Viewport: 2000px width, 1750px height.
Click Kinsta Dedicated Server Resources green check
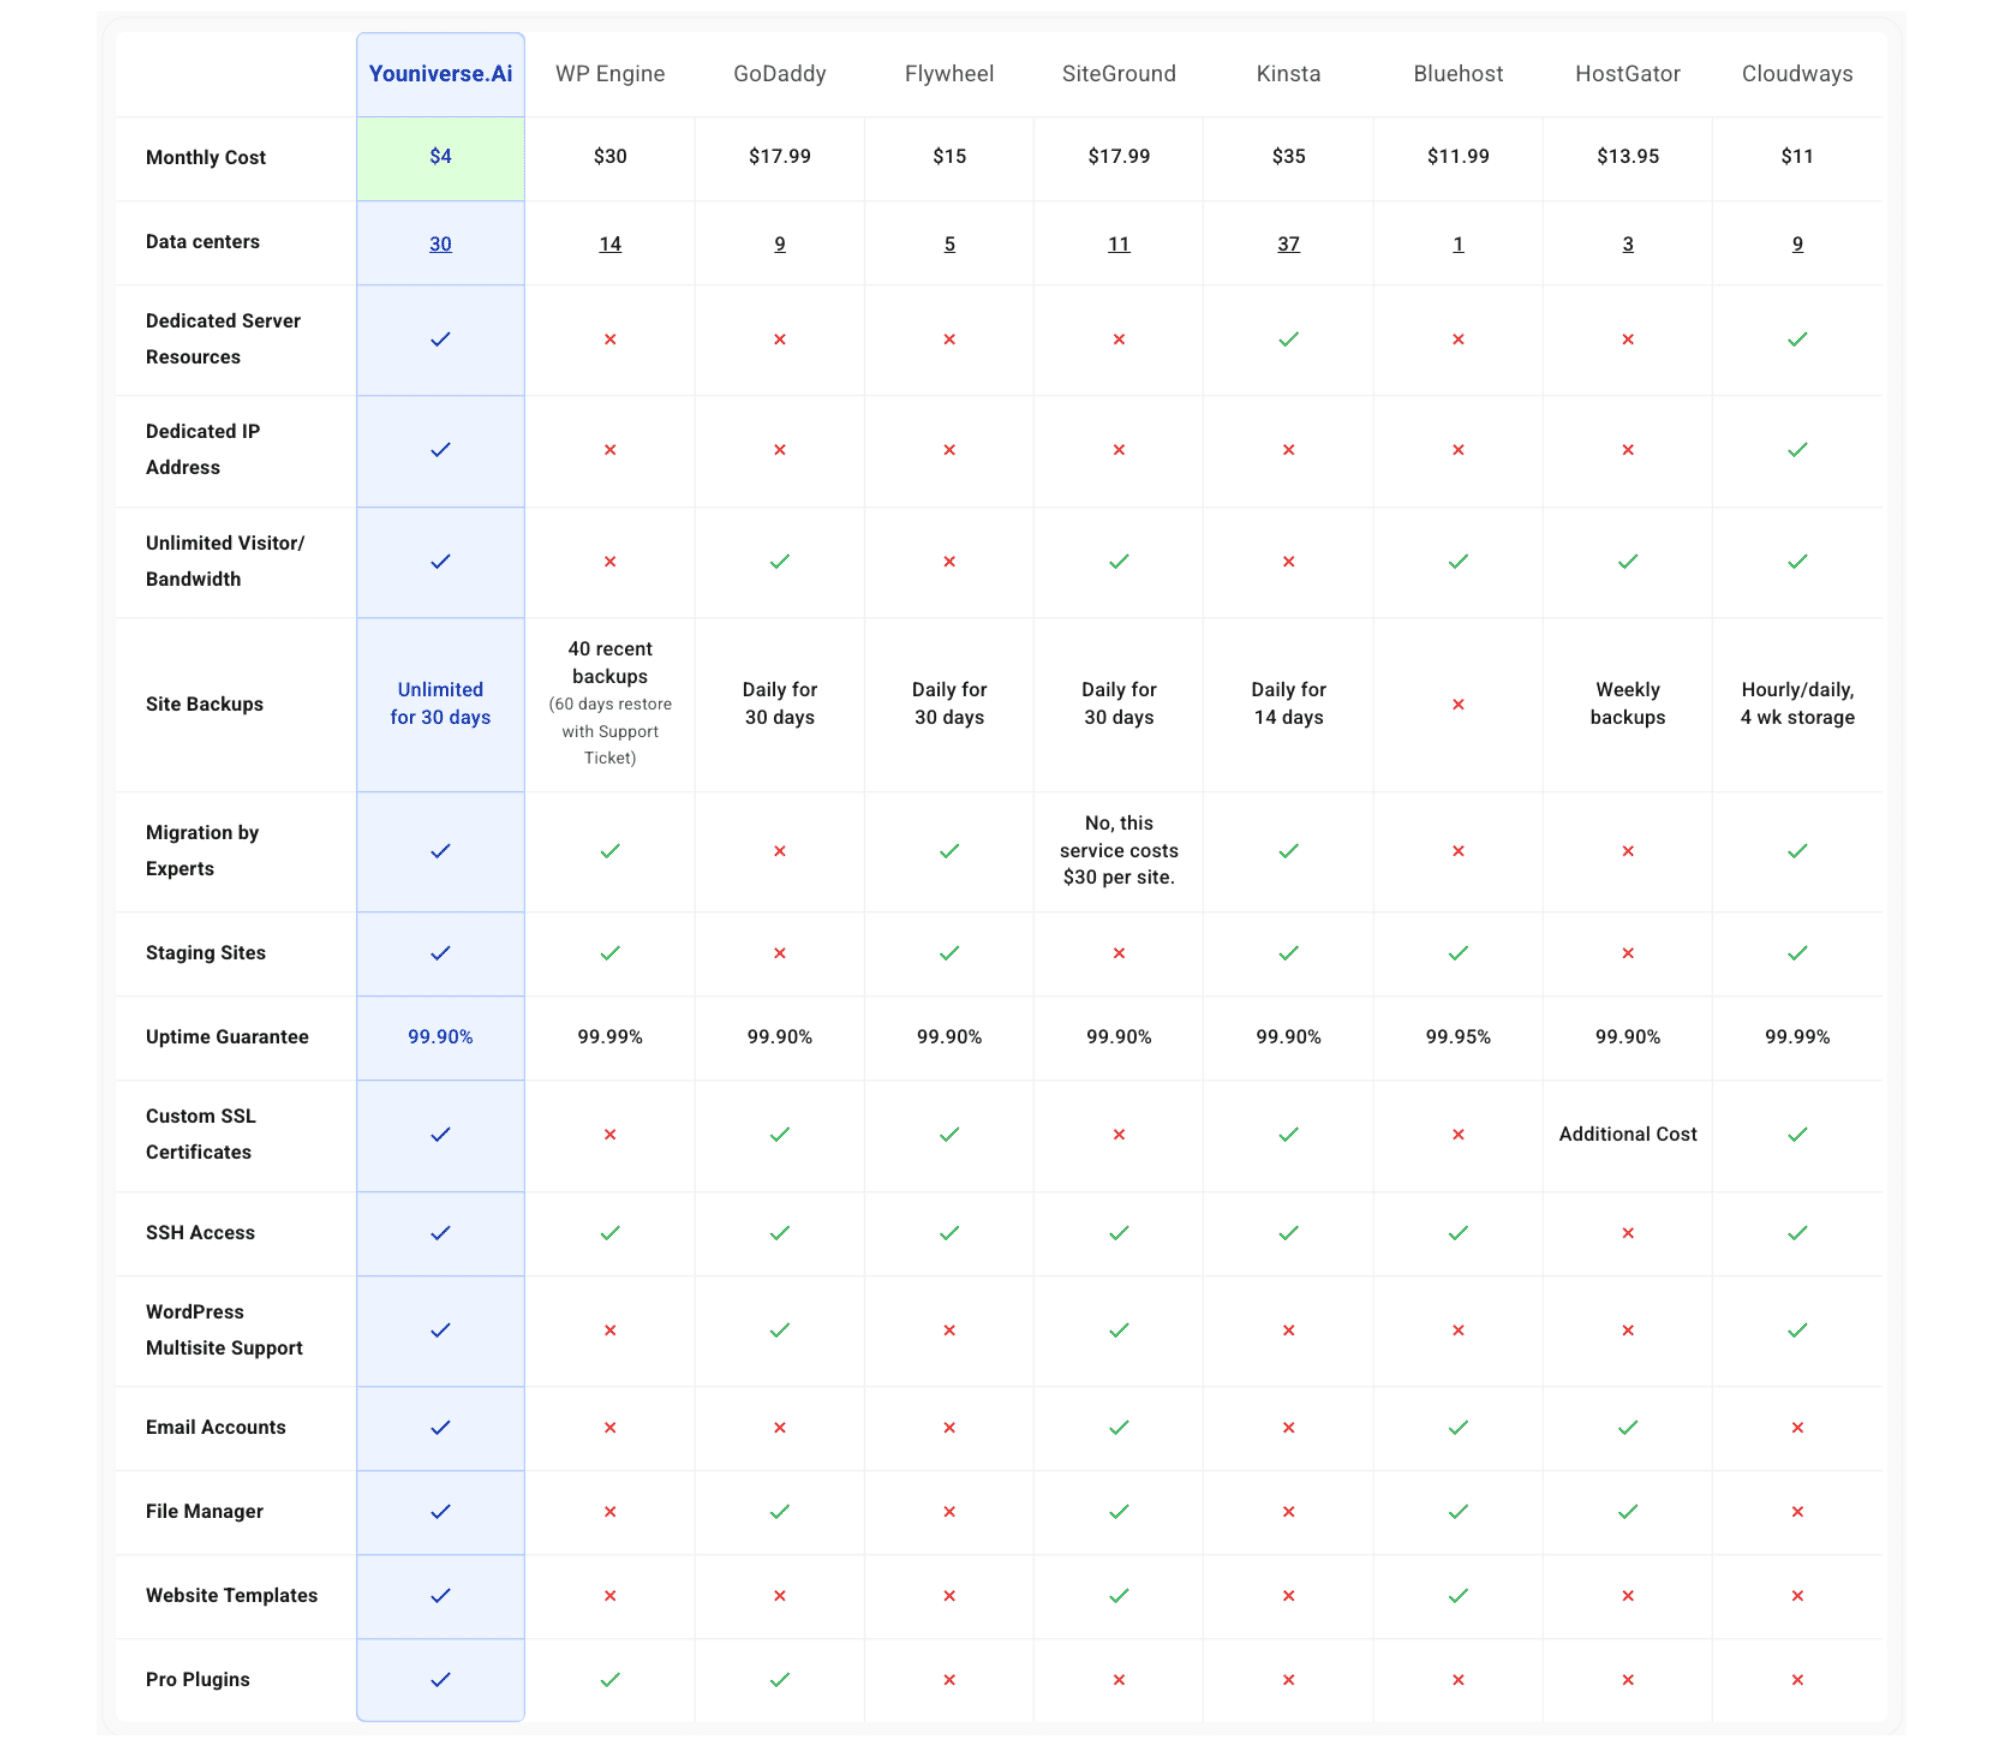coord(1288,340)
